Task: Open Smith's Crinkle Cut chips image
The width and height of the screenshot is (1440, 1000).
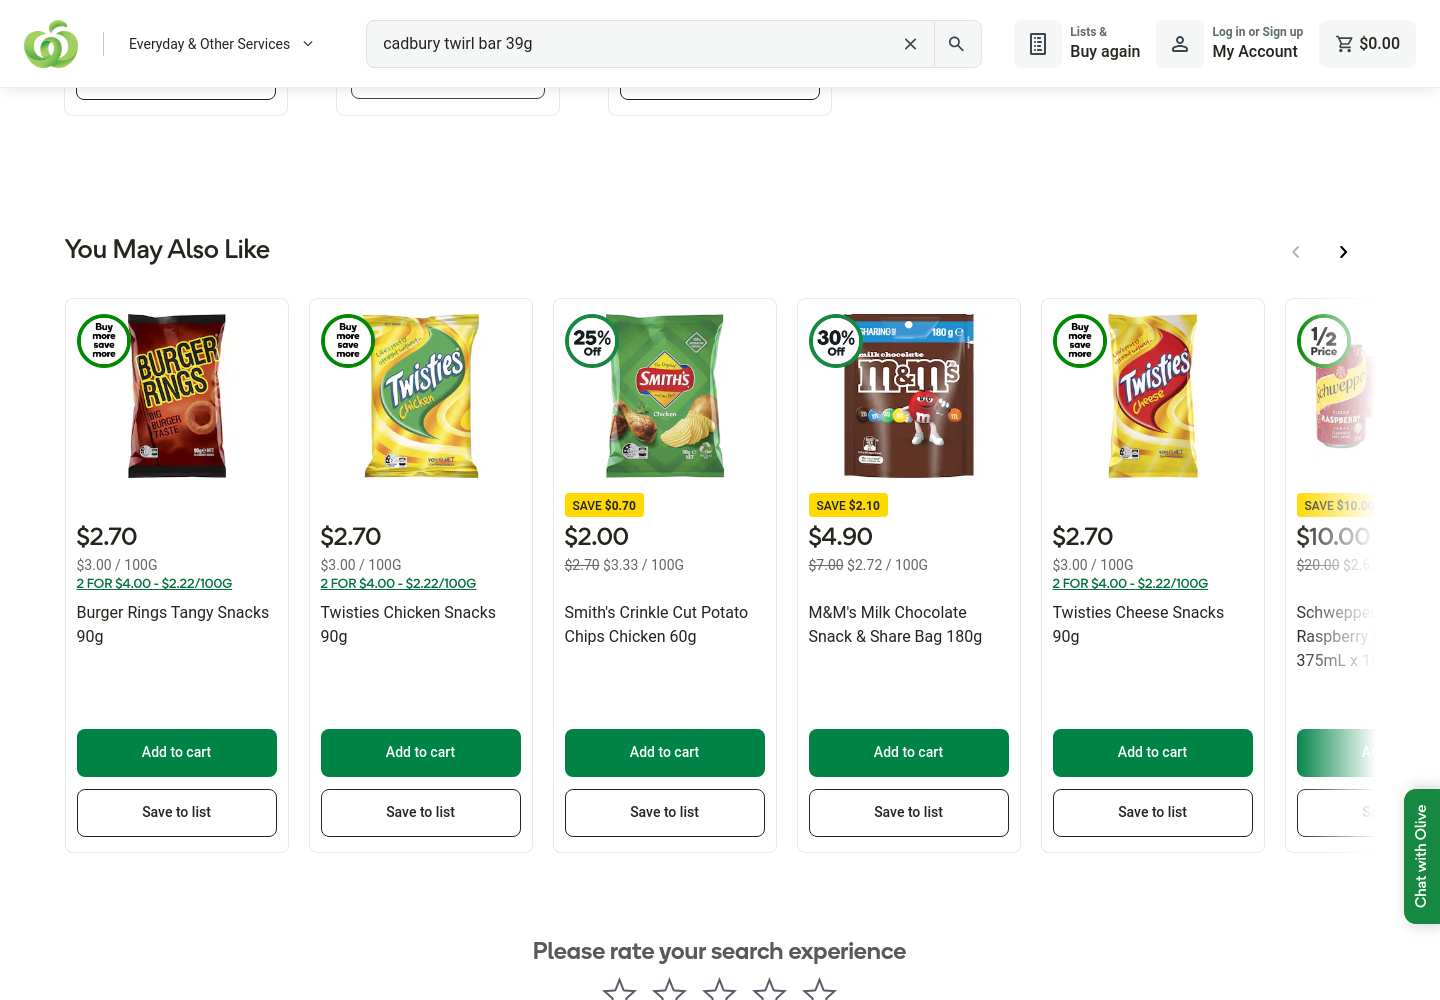Action: pyautogui.click(x=665, y=396)
